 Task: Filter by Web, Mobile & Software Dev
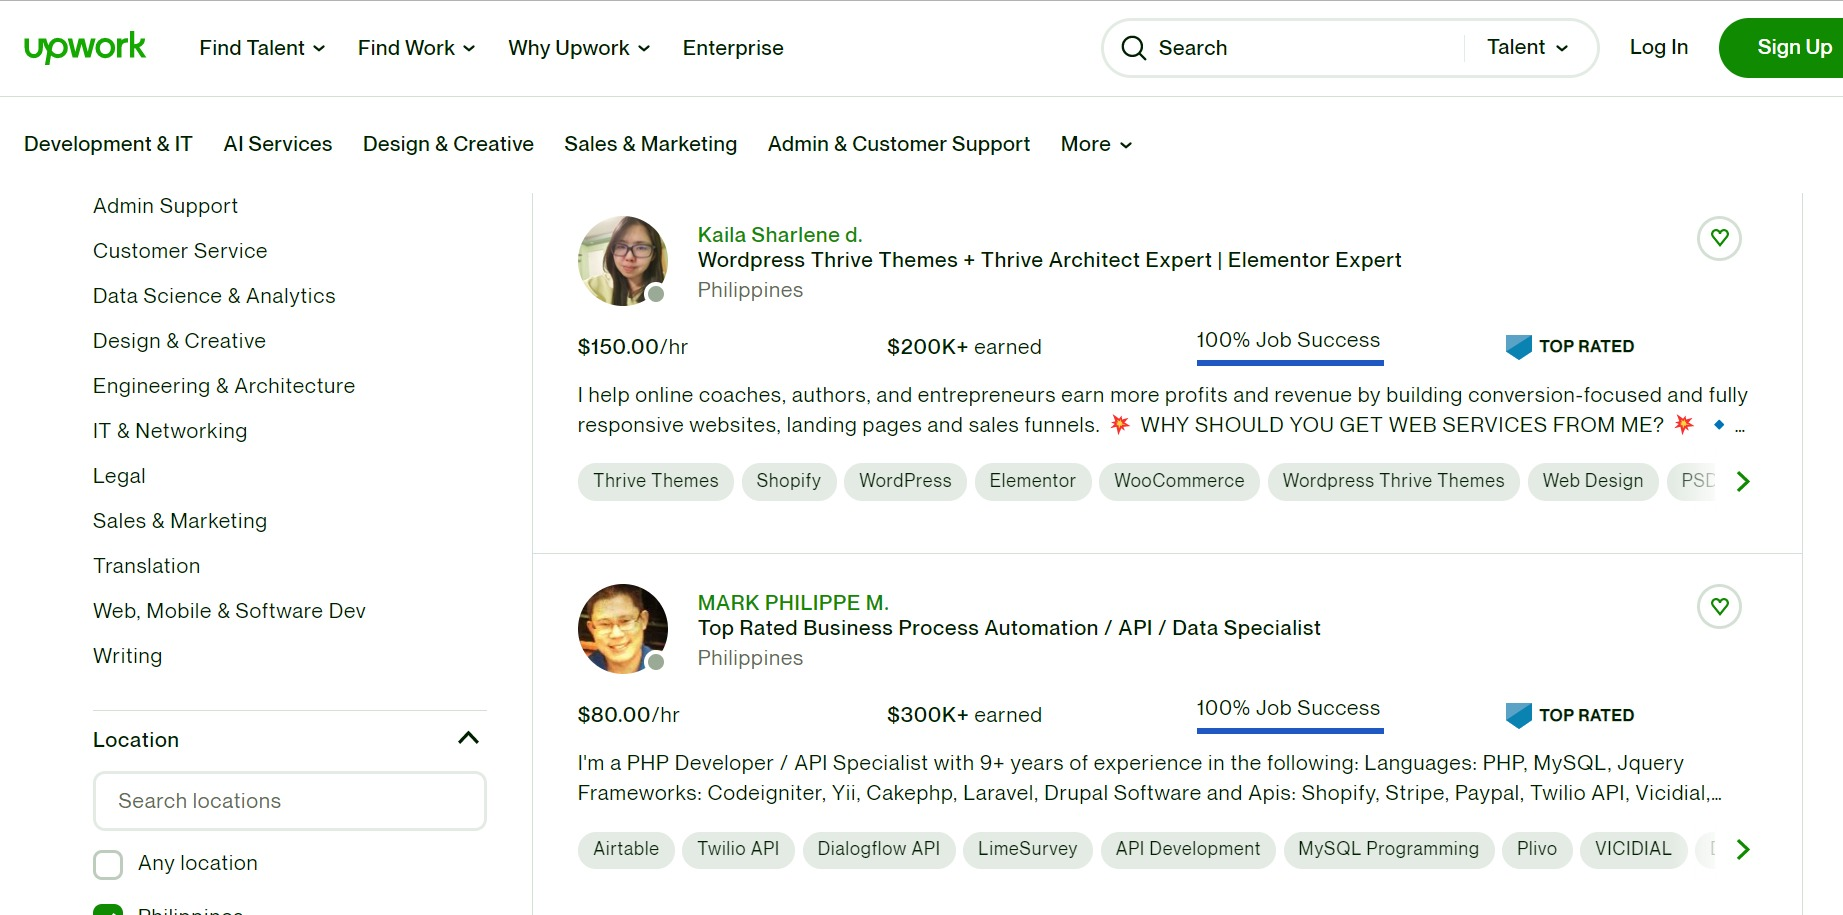pyautogui.click(x=229, y=611)
